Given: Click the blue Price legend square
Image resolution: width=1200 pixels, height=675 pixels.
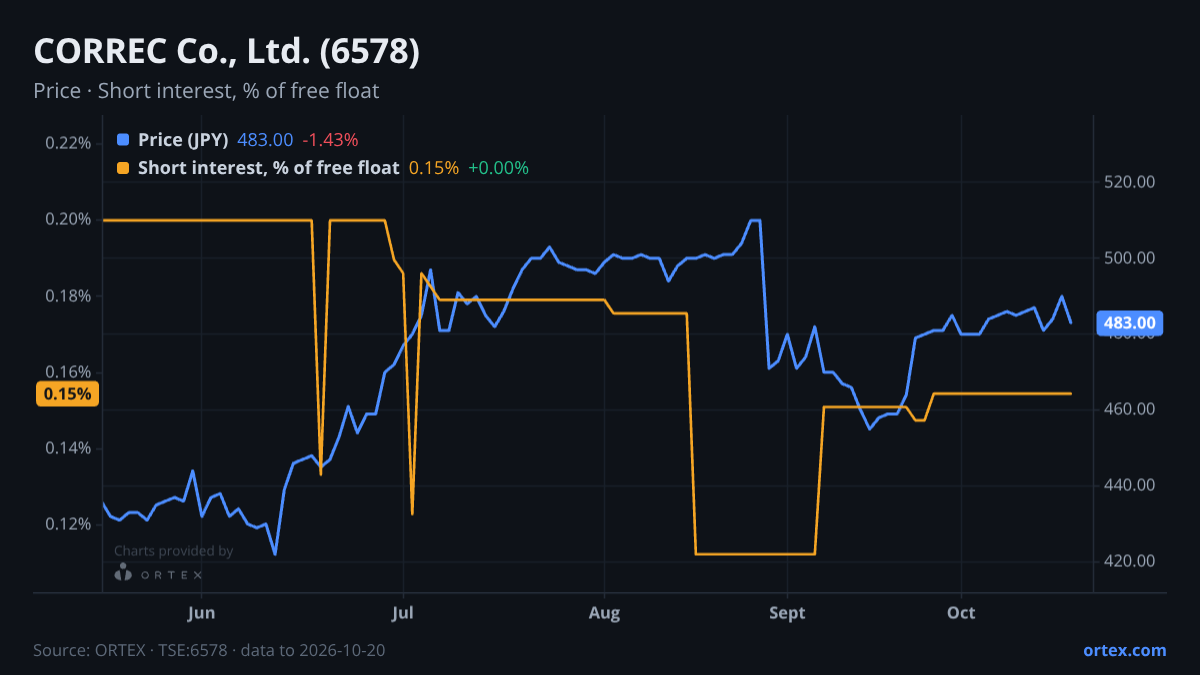Looking at the screenshot, I should coord(123,140).
